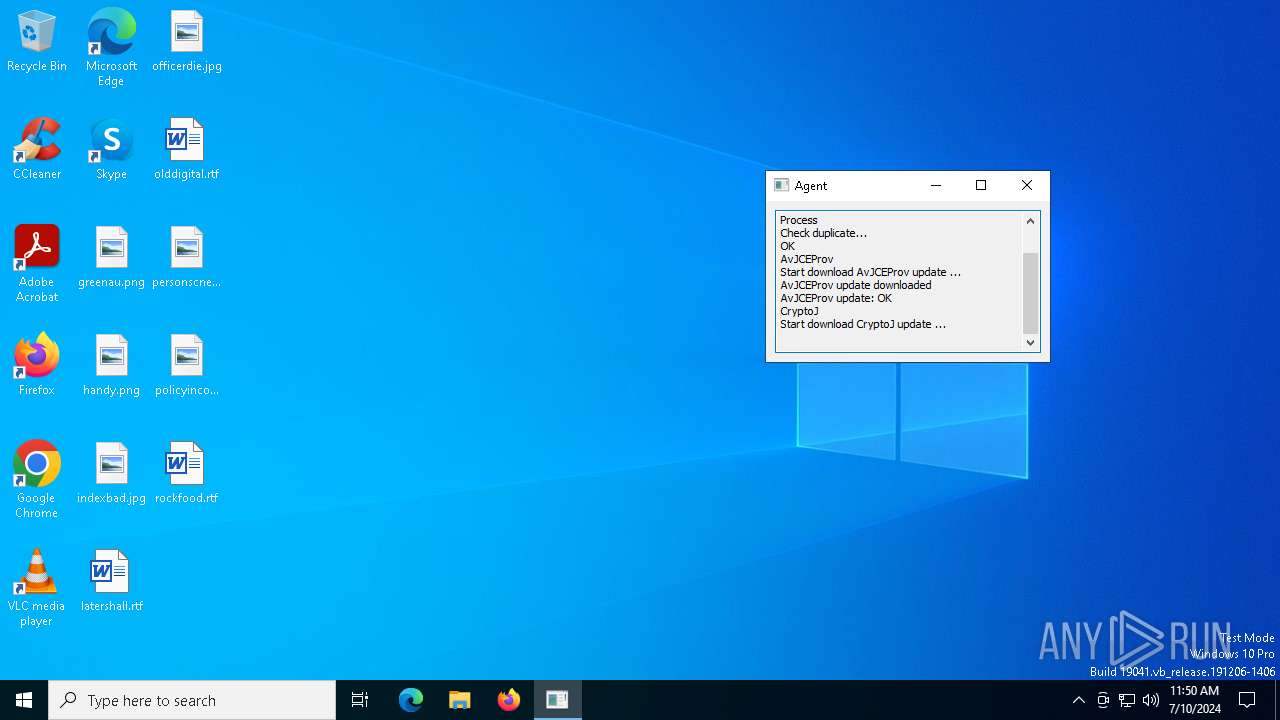Select the personscne image file icon

(187, 258)
